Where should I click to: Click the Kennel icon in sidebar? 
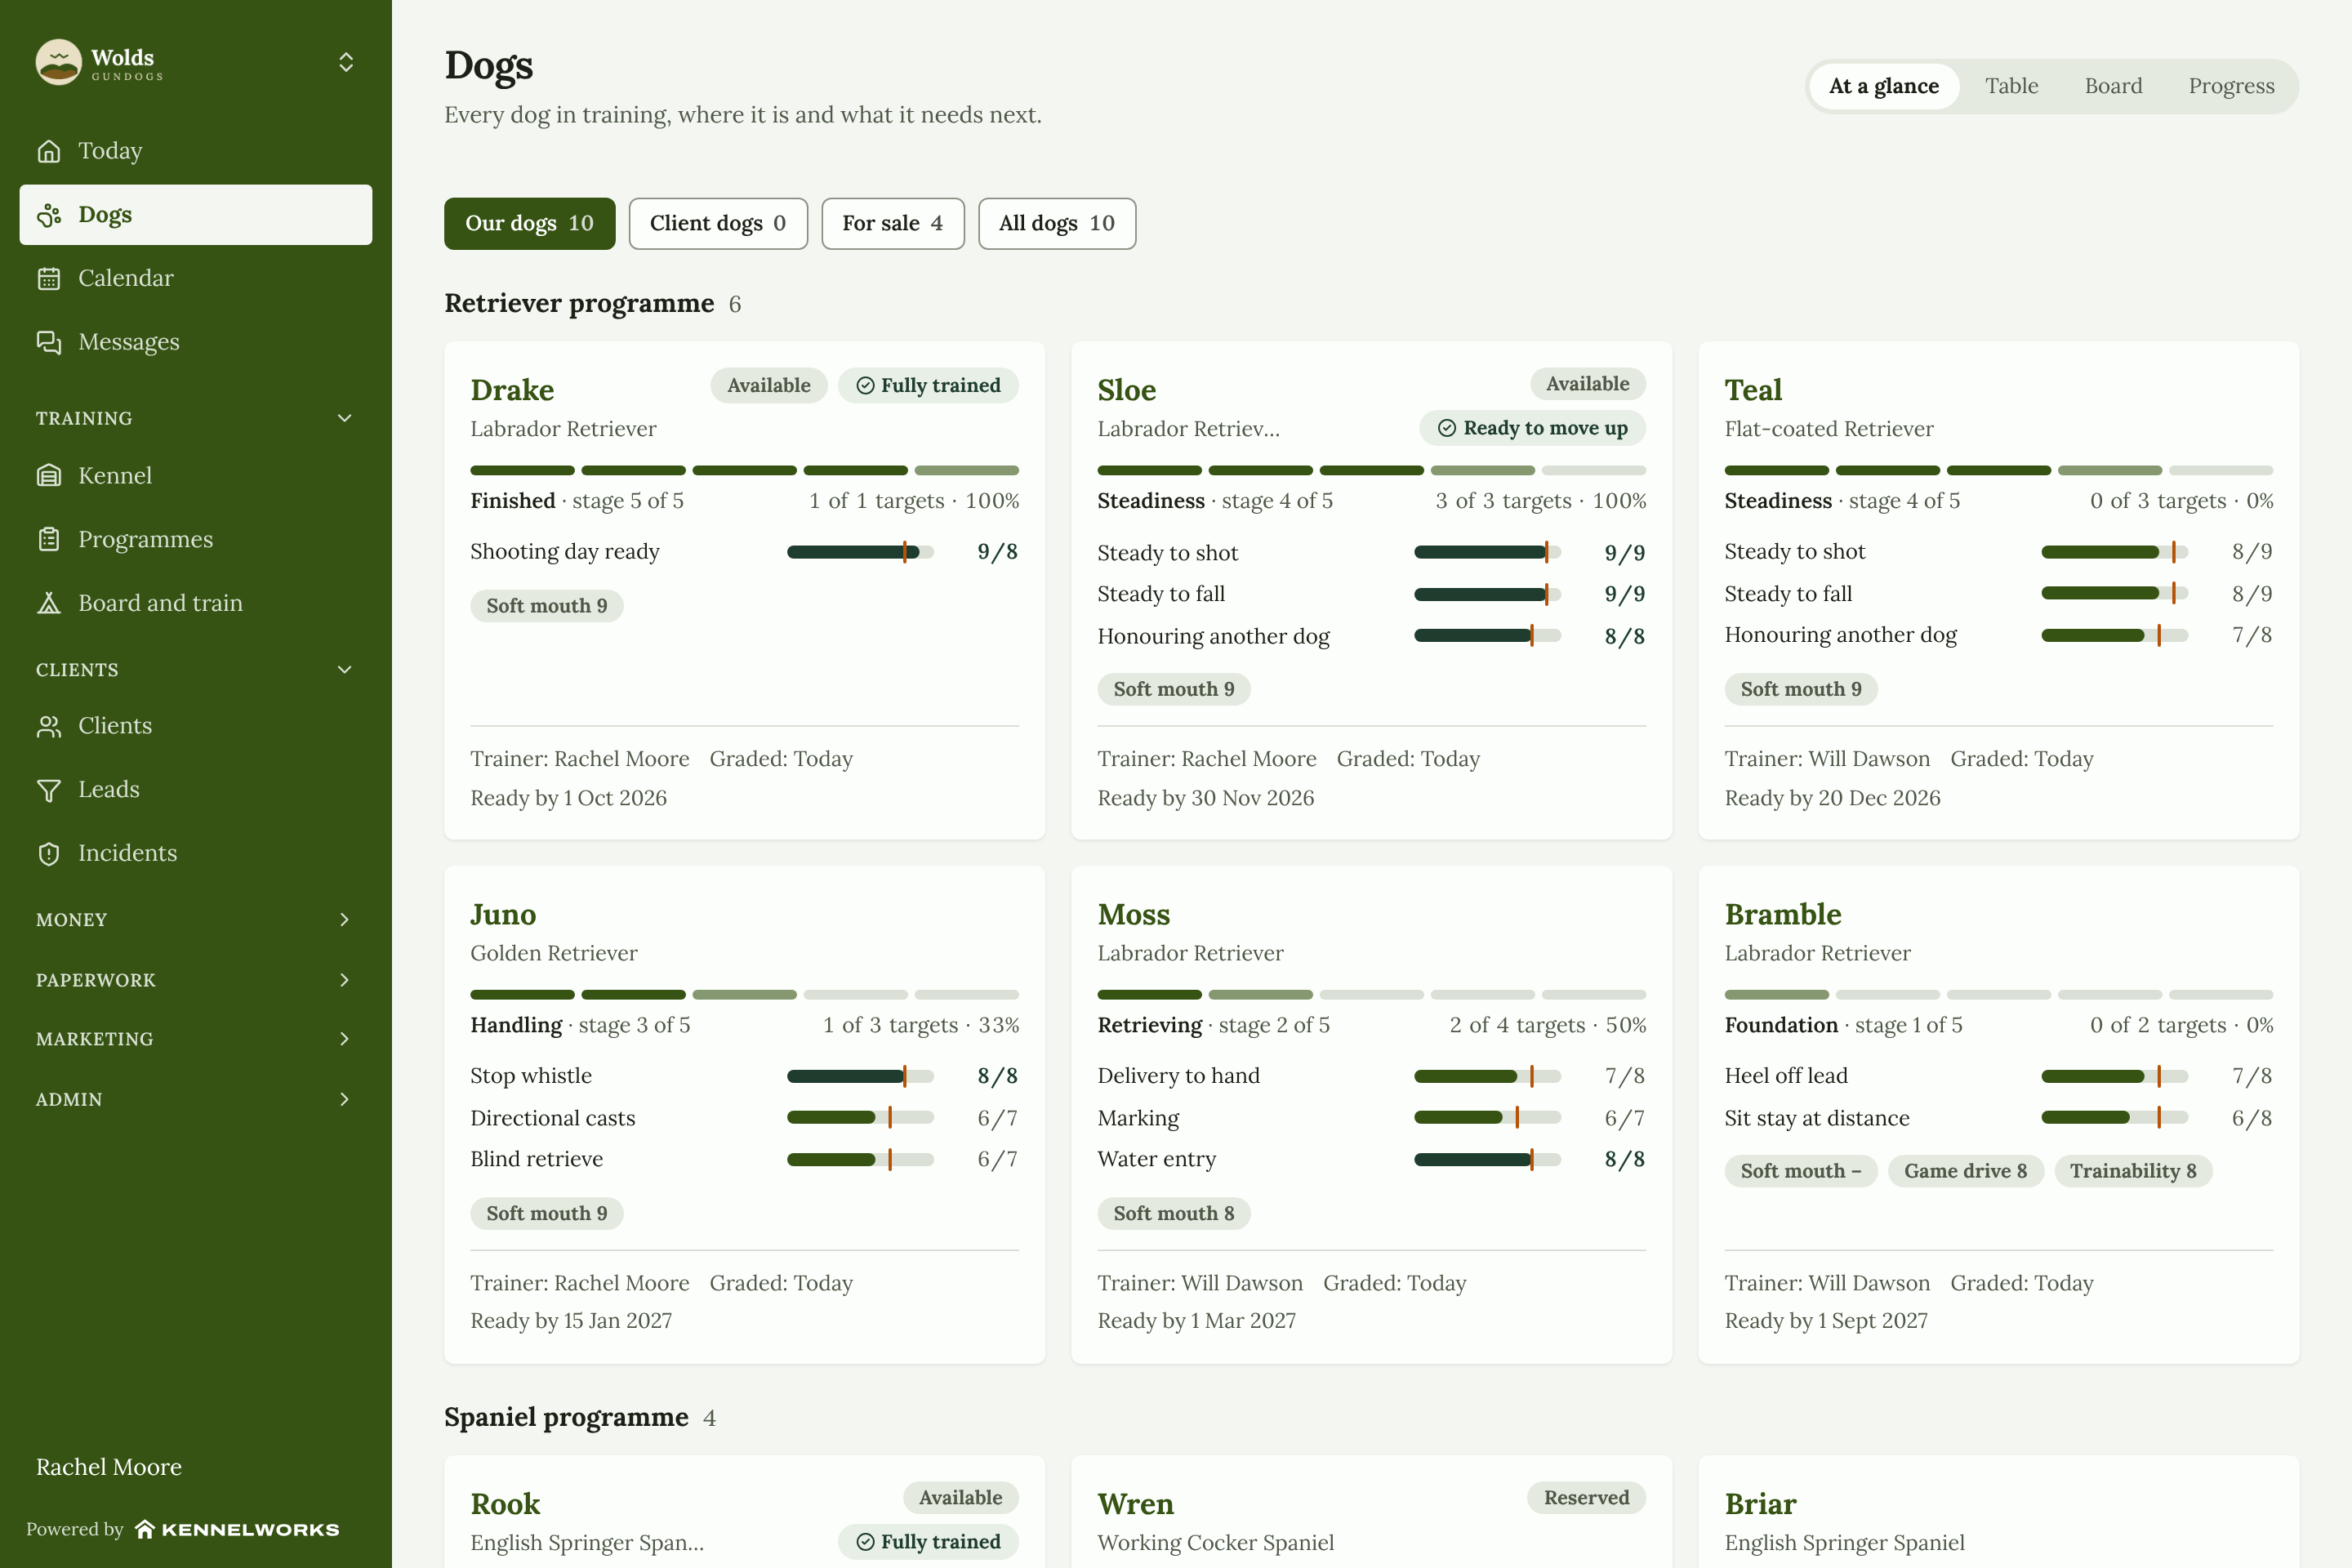tap(49, 476)
